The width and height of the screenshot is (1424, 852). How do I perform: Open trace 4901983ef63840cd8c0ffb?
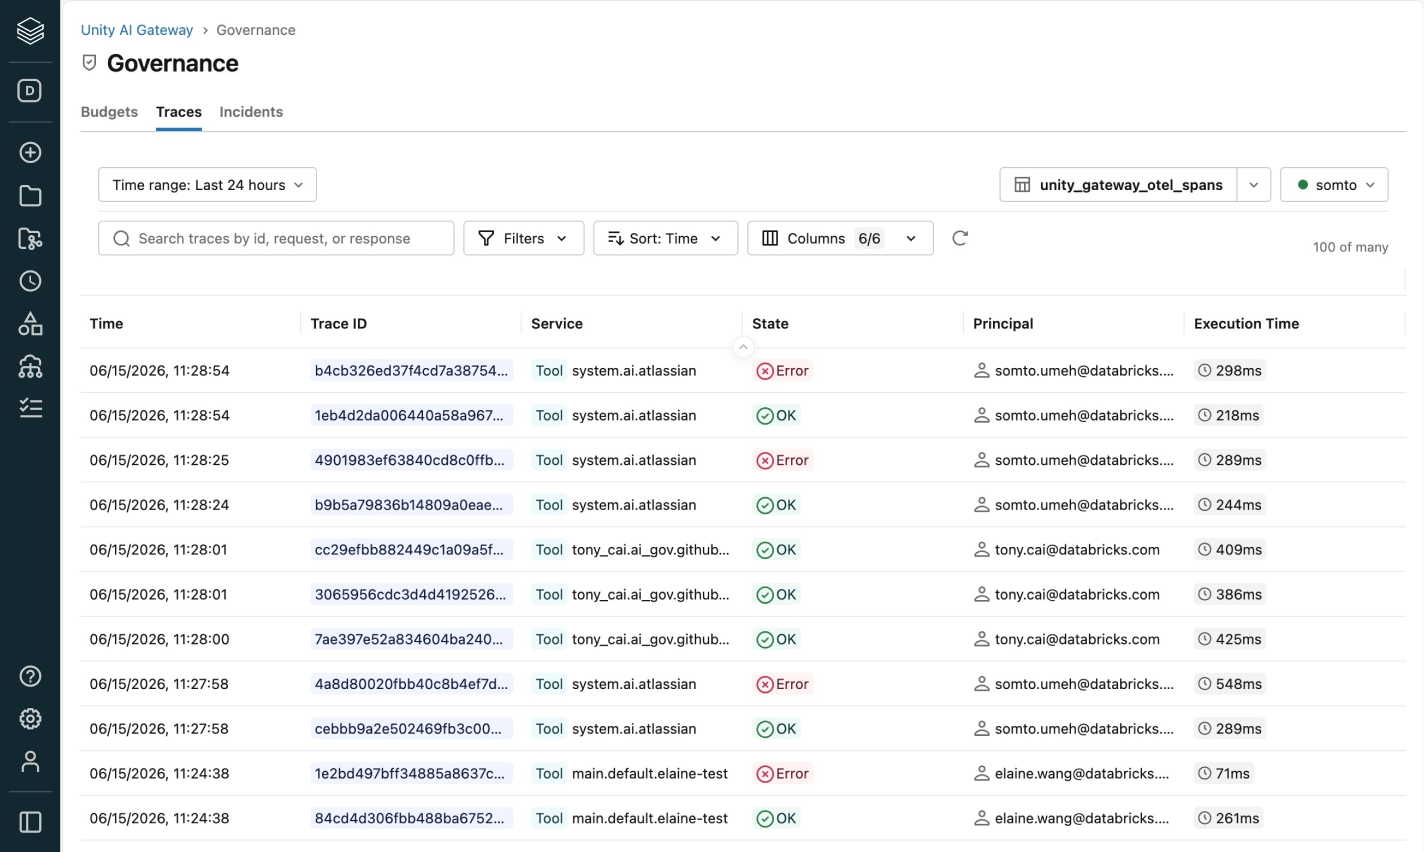410,461
